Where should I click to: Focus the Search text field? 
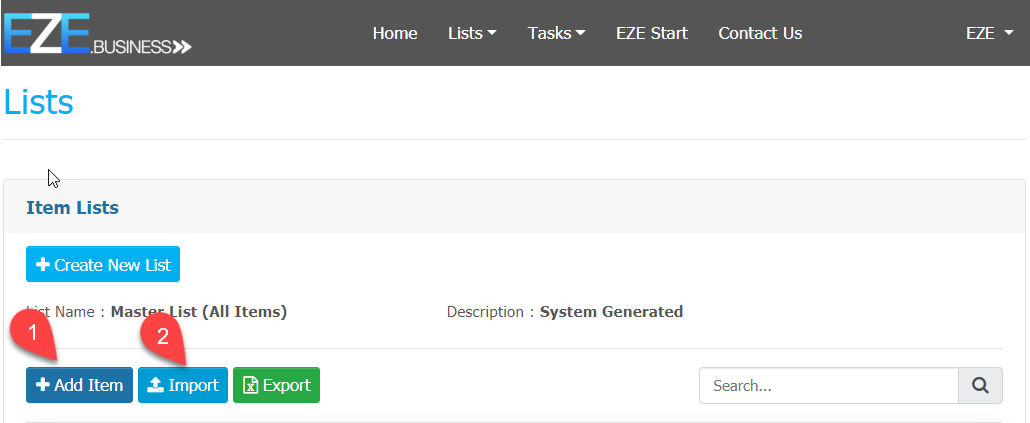point(828,385)
